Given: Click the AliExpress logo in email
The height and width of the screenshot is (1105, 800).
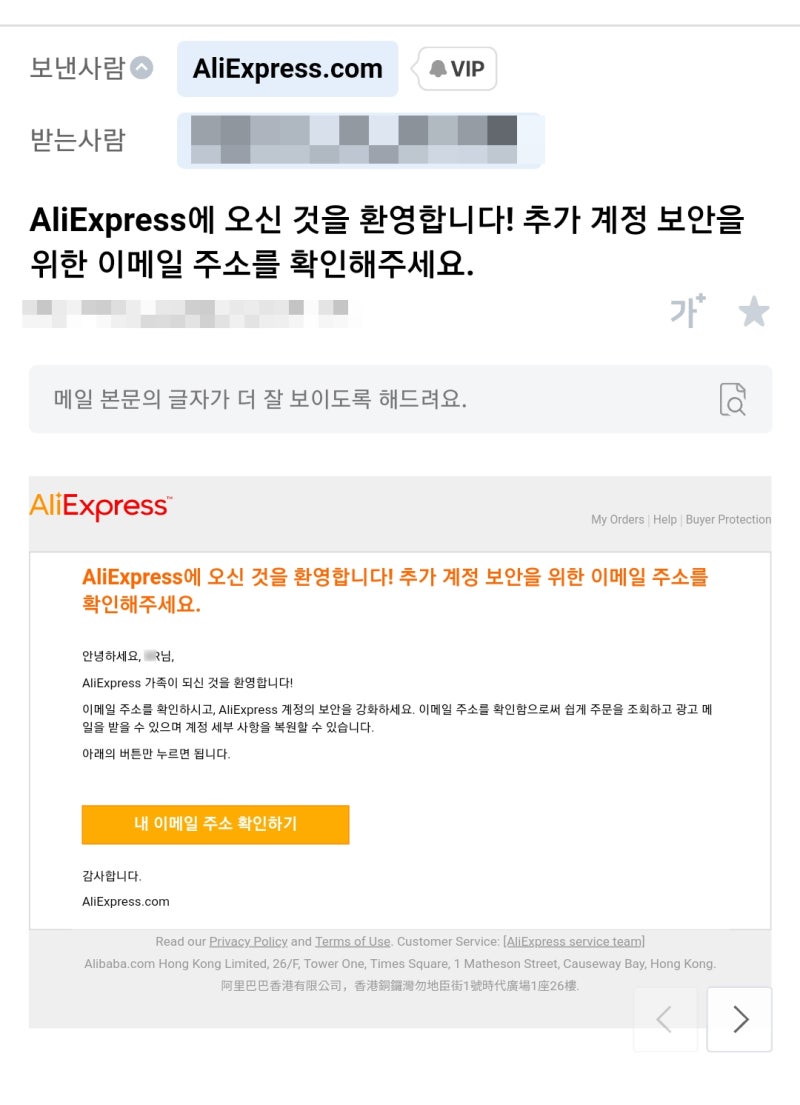Looking at the screenshot, I should [100, 506].
